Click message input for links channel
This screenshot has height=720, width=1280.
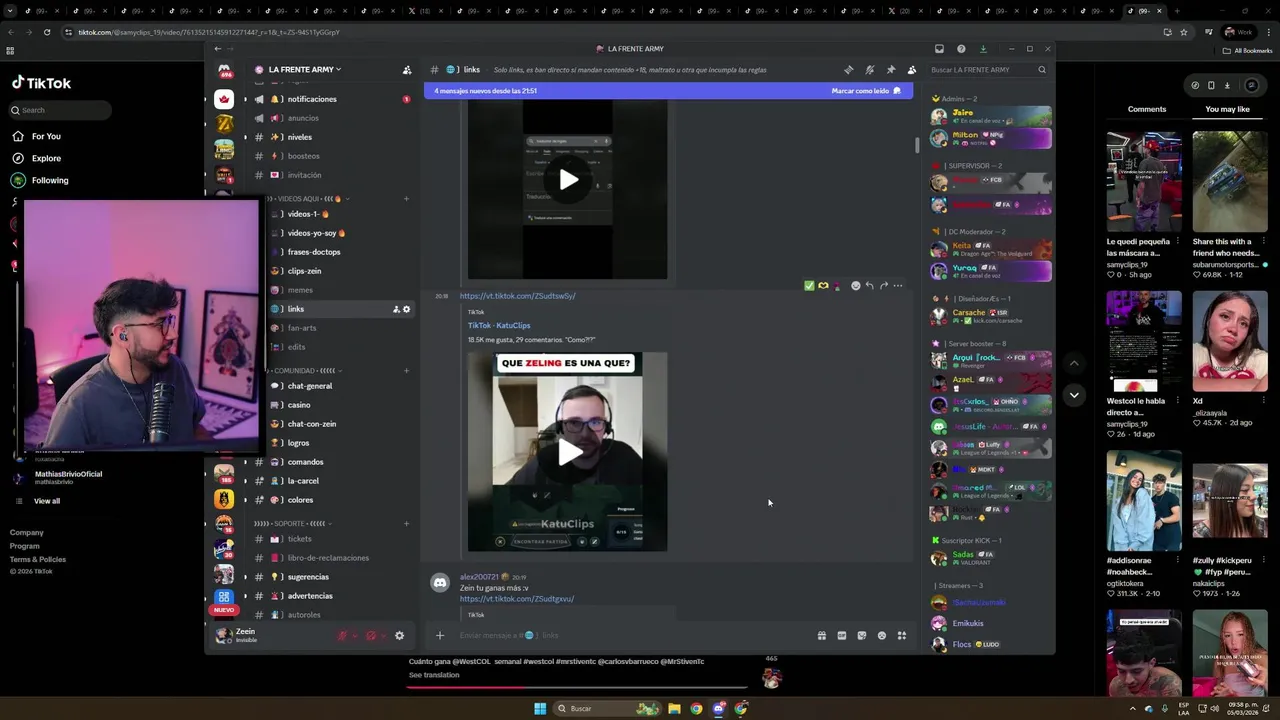630,635
